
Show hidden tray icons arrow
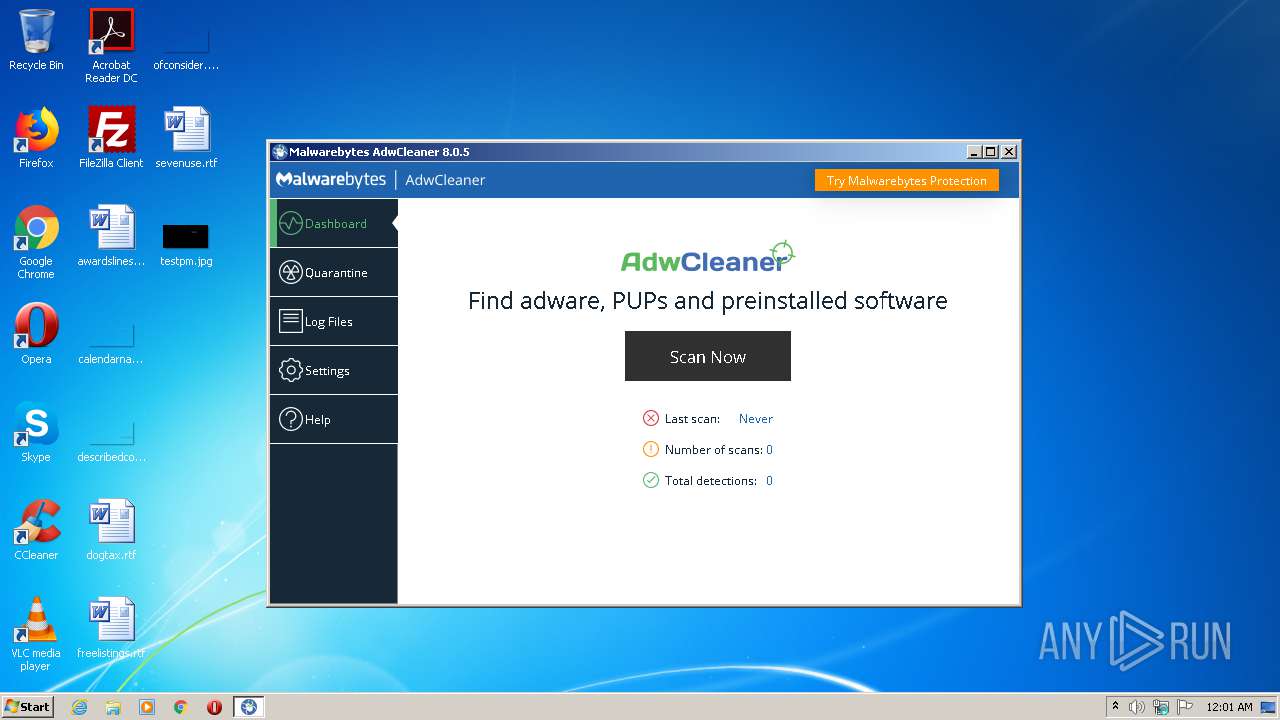(1115, 707)
